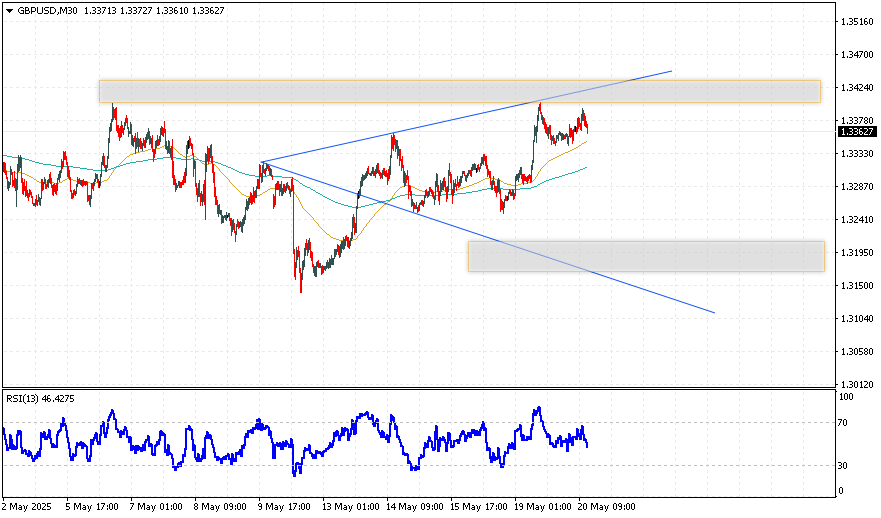The image size is (881, 518).
Task: Open the chart menu triangle beside GBPUSD,M30
Action: click(x=9, y=11)
